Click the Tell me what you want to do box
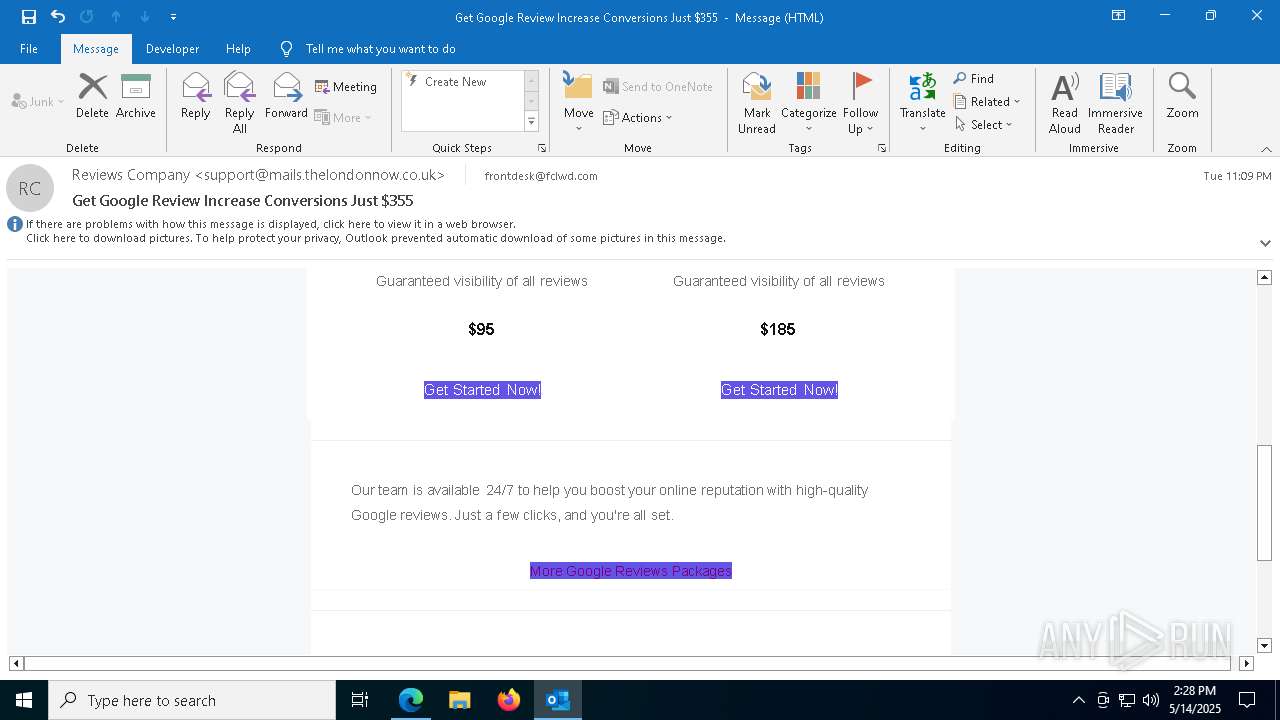 (380, 49)
